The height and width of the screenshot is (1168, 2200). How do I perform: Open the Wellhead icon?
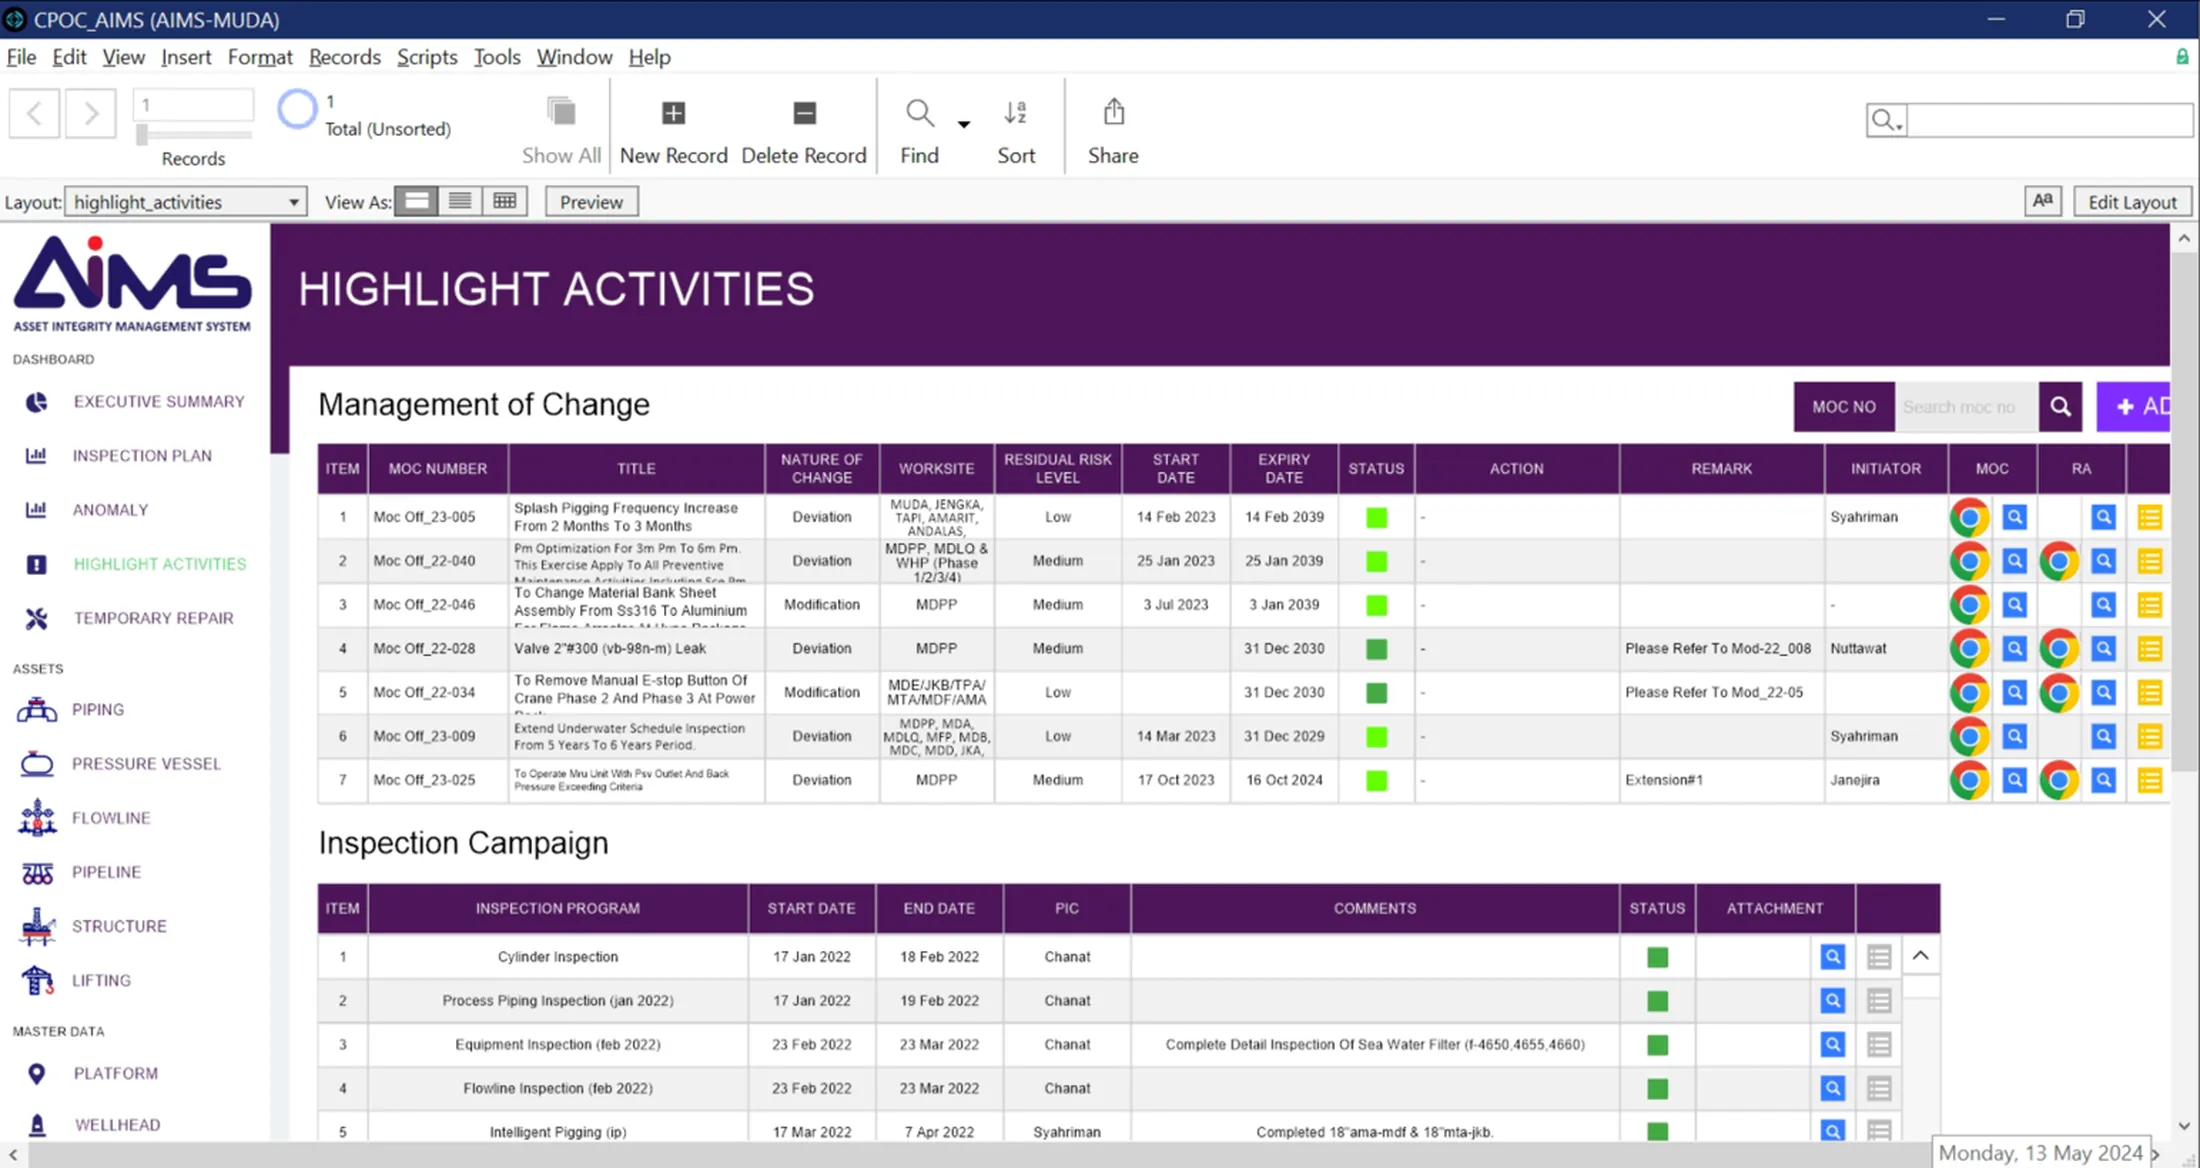click(37, 1125)
